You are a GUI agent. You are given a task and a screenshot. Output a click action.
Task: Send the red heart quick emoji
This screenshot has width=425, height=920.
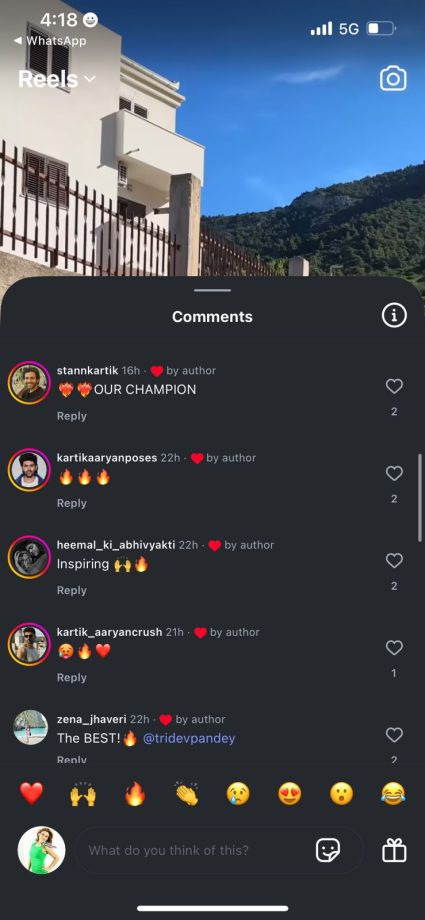tap(32, 794)
